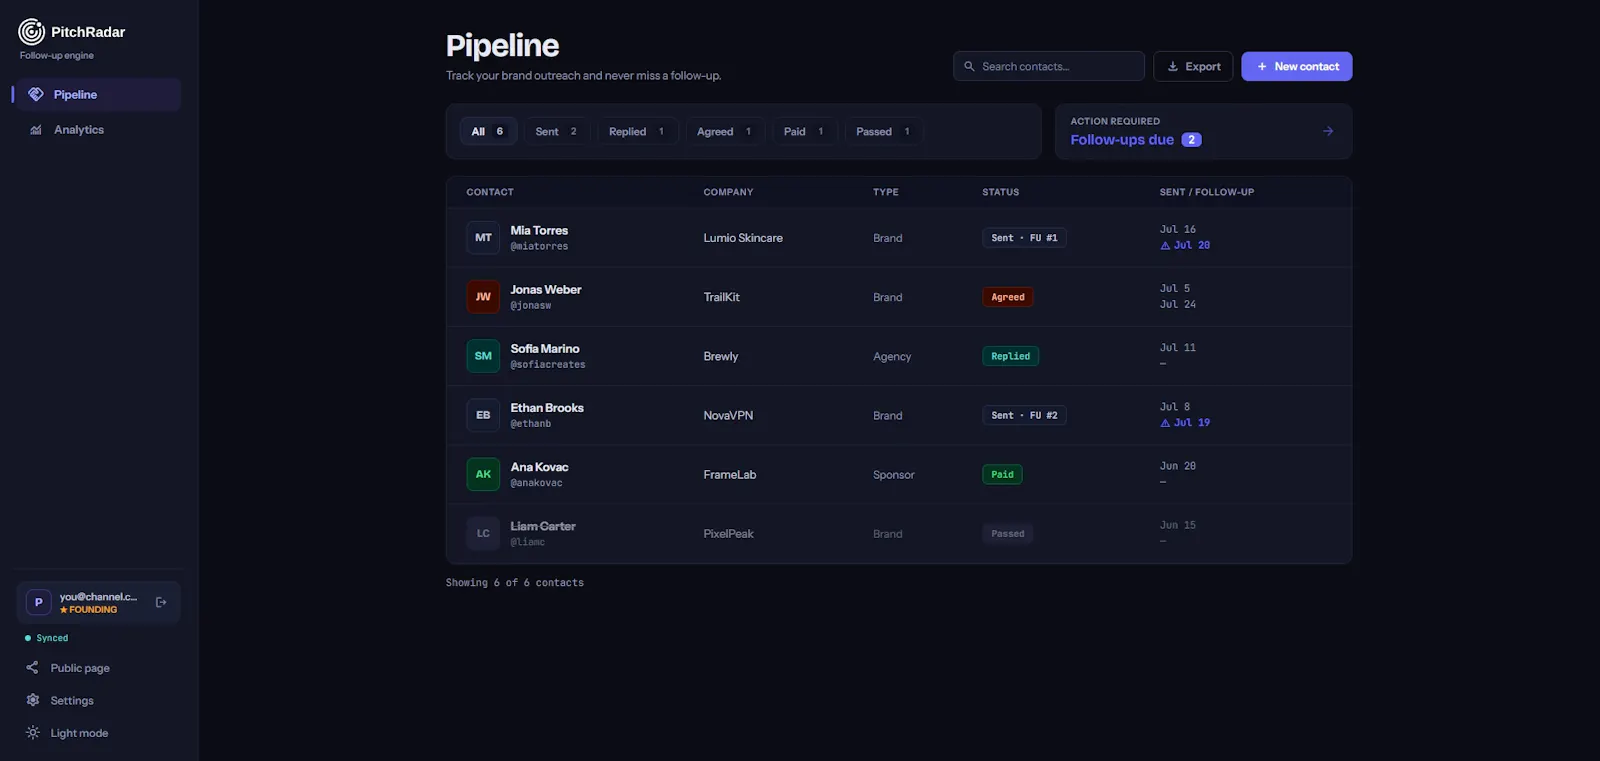Viewport: 1600px width, 761px height.
Task: Click the New contact button
Action: (x=1297, y=66)
